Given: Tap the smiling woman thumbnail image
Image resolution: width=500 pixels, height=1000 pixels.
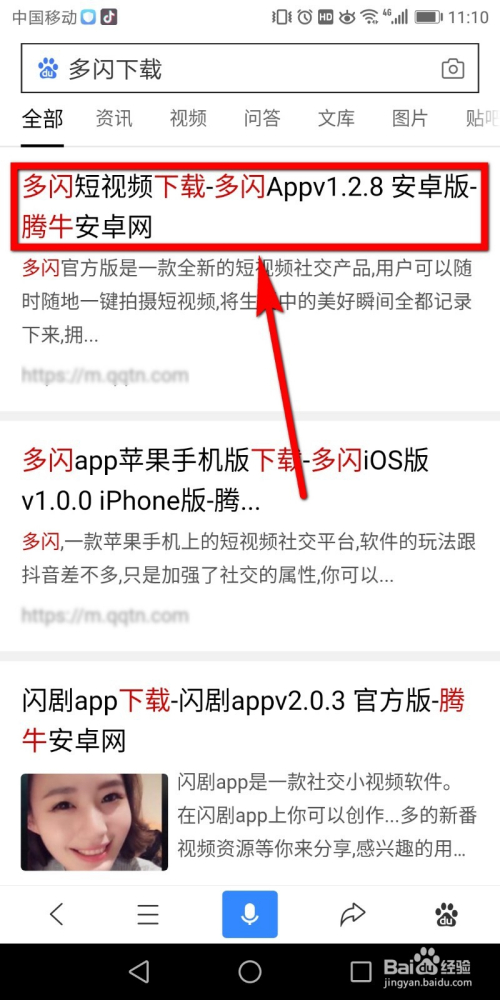Looking at the screenshot, I should coord(94,822).
